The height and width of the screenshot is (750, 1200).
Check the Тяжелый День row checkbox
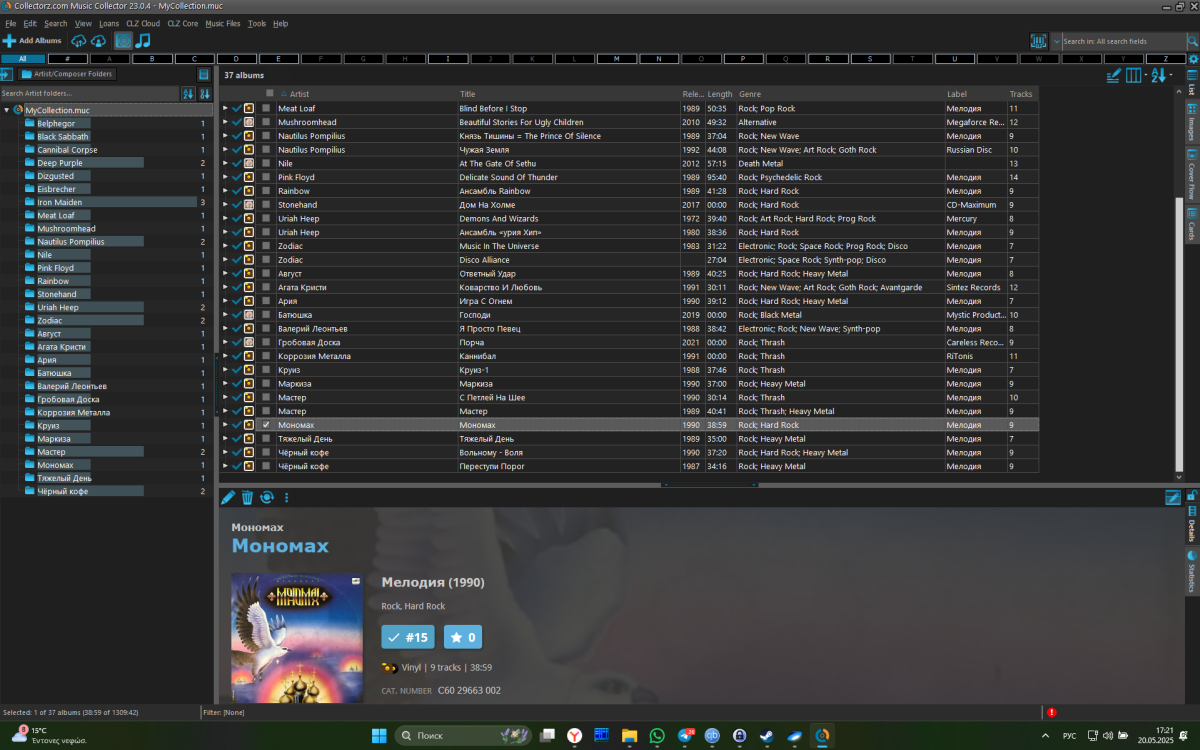click(x=267, y=438)
